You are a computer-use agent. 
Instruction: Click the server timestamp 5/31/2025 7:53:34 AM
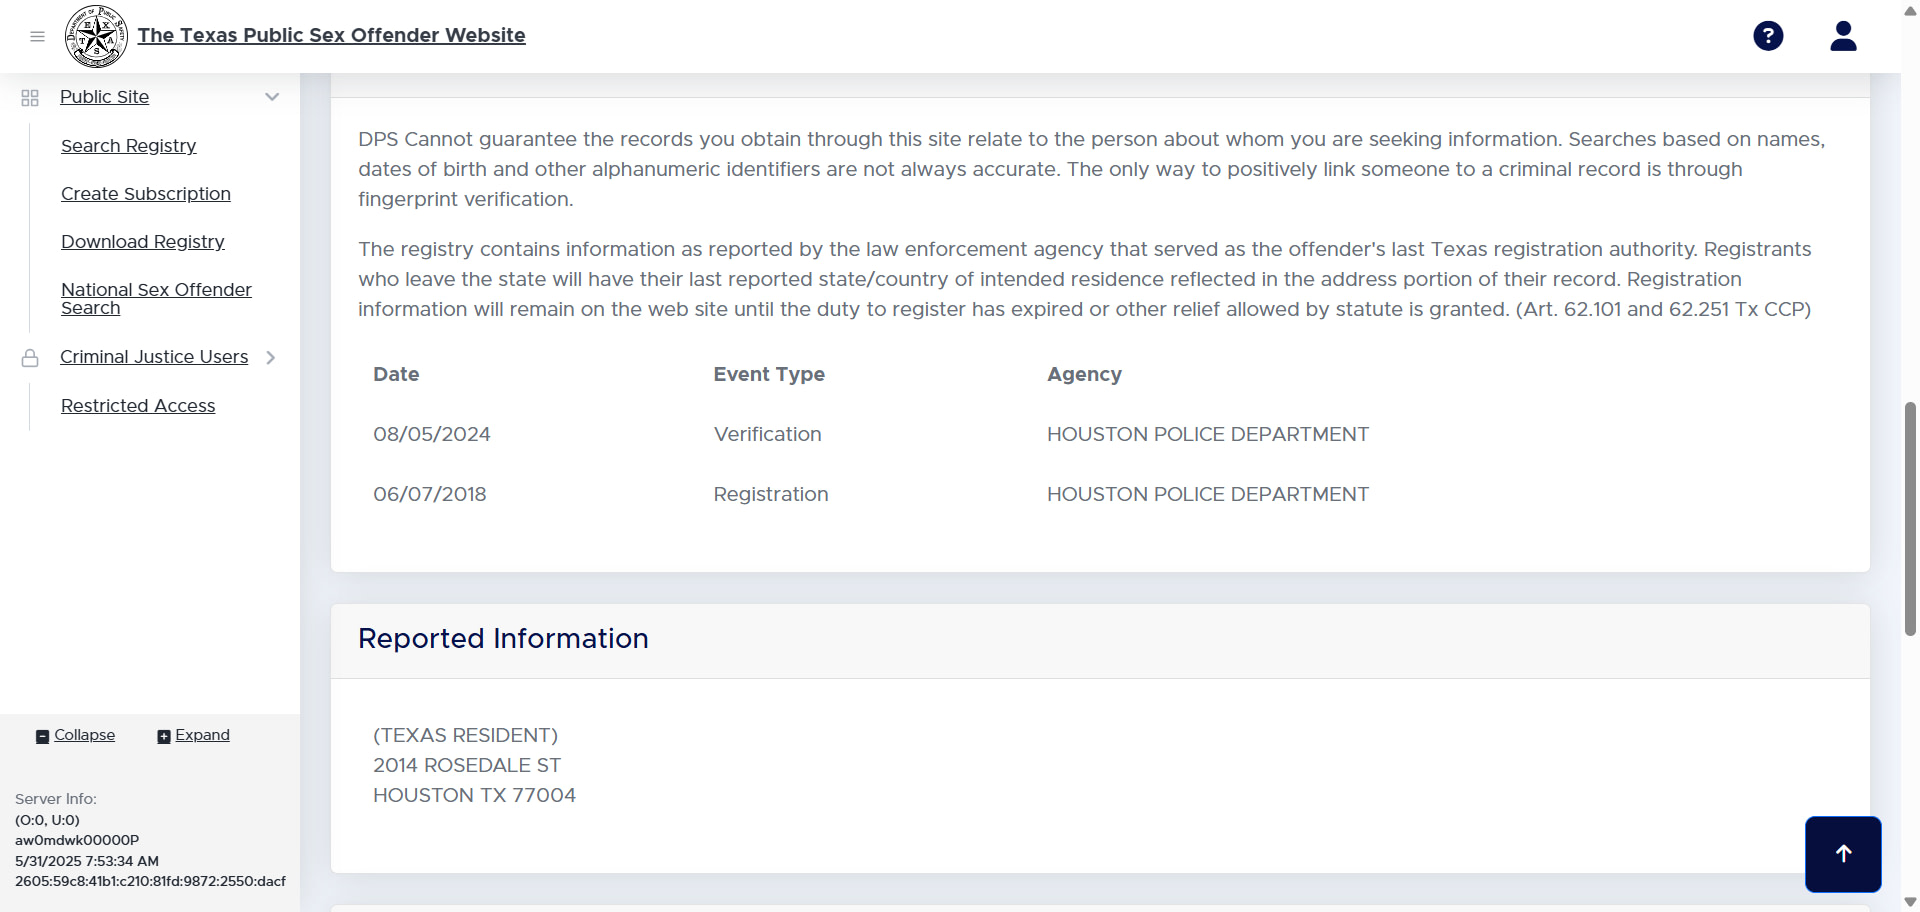(x=87, y=861)
